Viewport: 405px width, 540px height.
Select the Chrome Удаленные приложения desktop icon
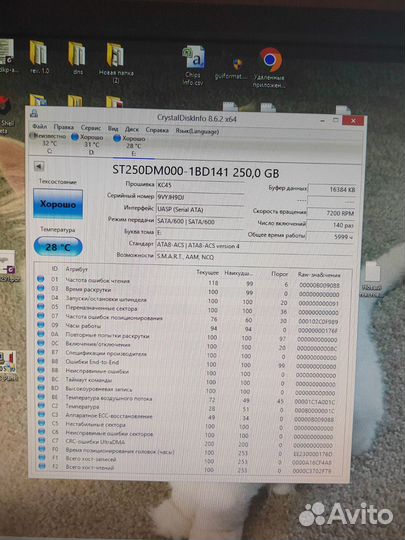pyautogui.click(x=270, y=67)
